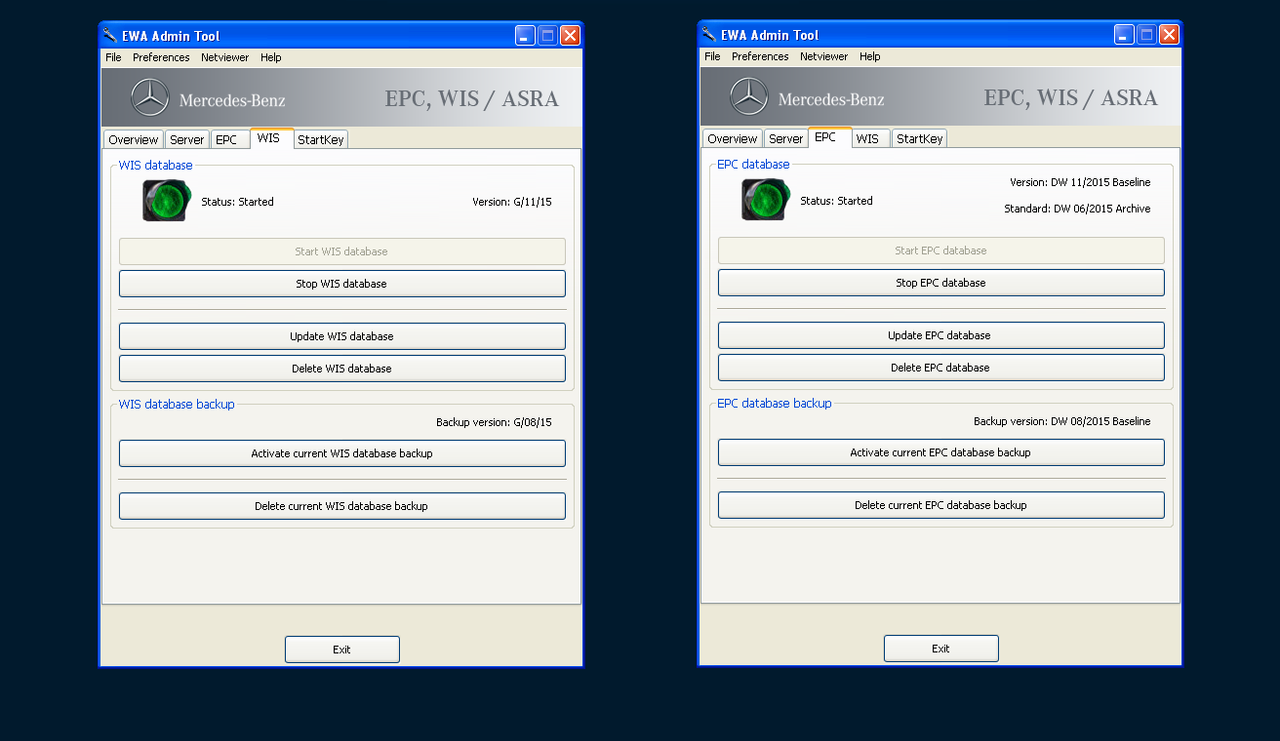Click the Start EPC database button
Image resolution: width=1280 pixels, height=741 pixels.
click(941, 251)
